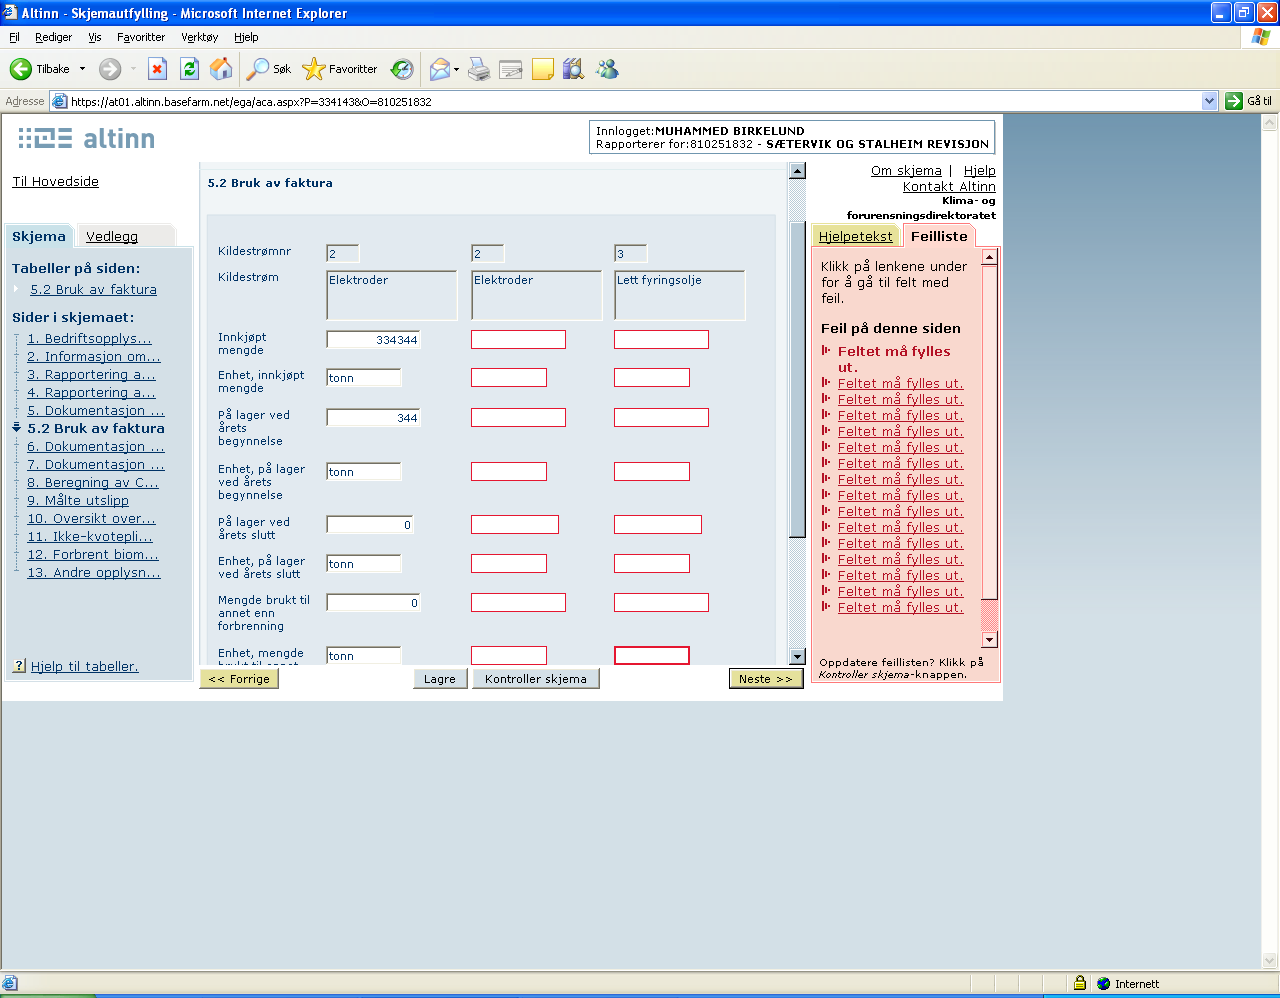Image resolution: width=1280 pixels, height=998 pixels.
Task: Click the padlock icon in status bar
Action: coord(1080,983)
